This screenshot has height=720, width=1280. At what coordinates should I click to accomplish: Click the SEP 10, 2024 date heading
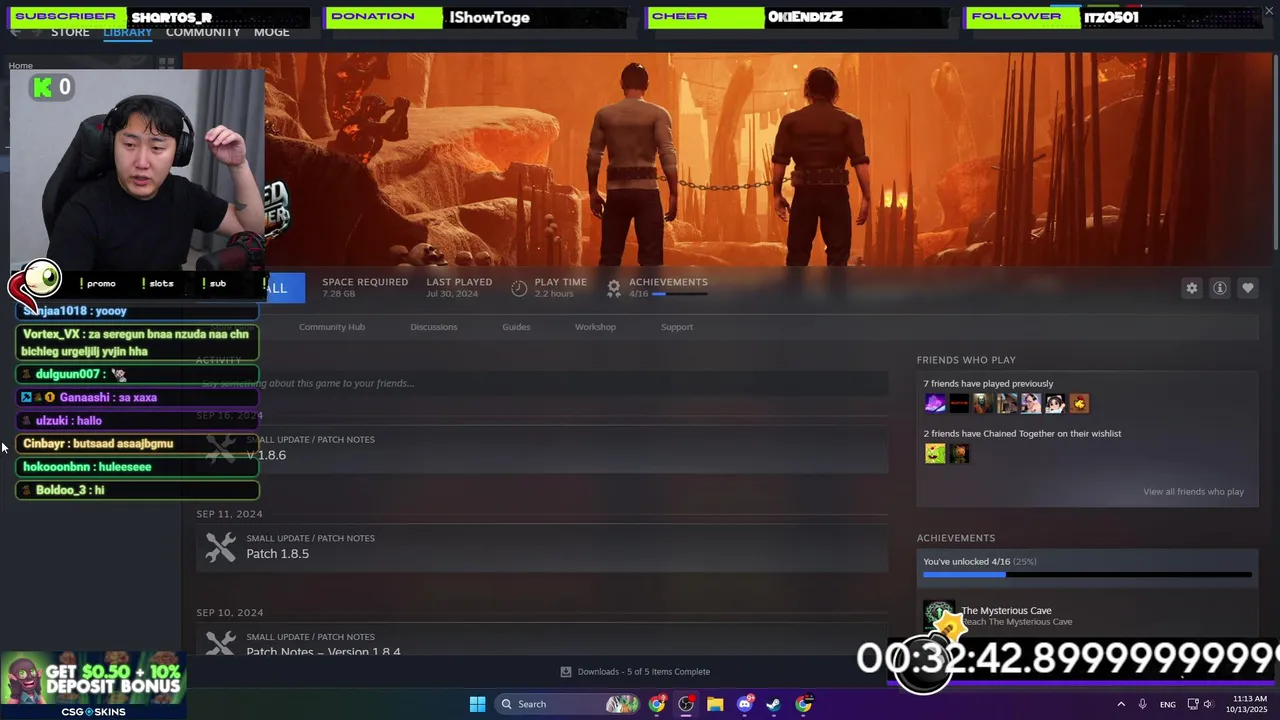pos(229,613)
